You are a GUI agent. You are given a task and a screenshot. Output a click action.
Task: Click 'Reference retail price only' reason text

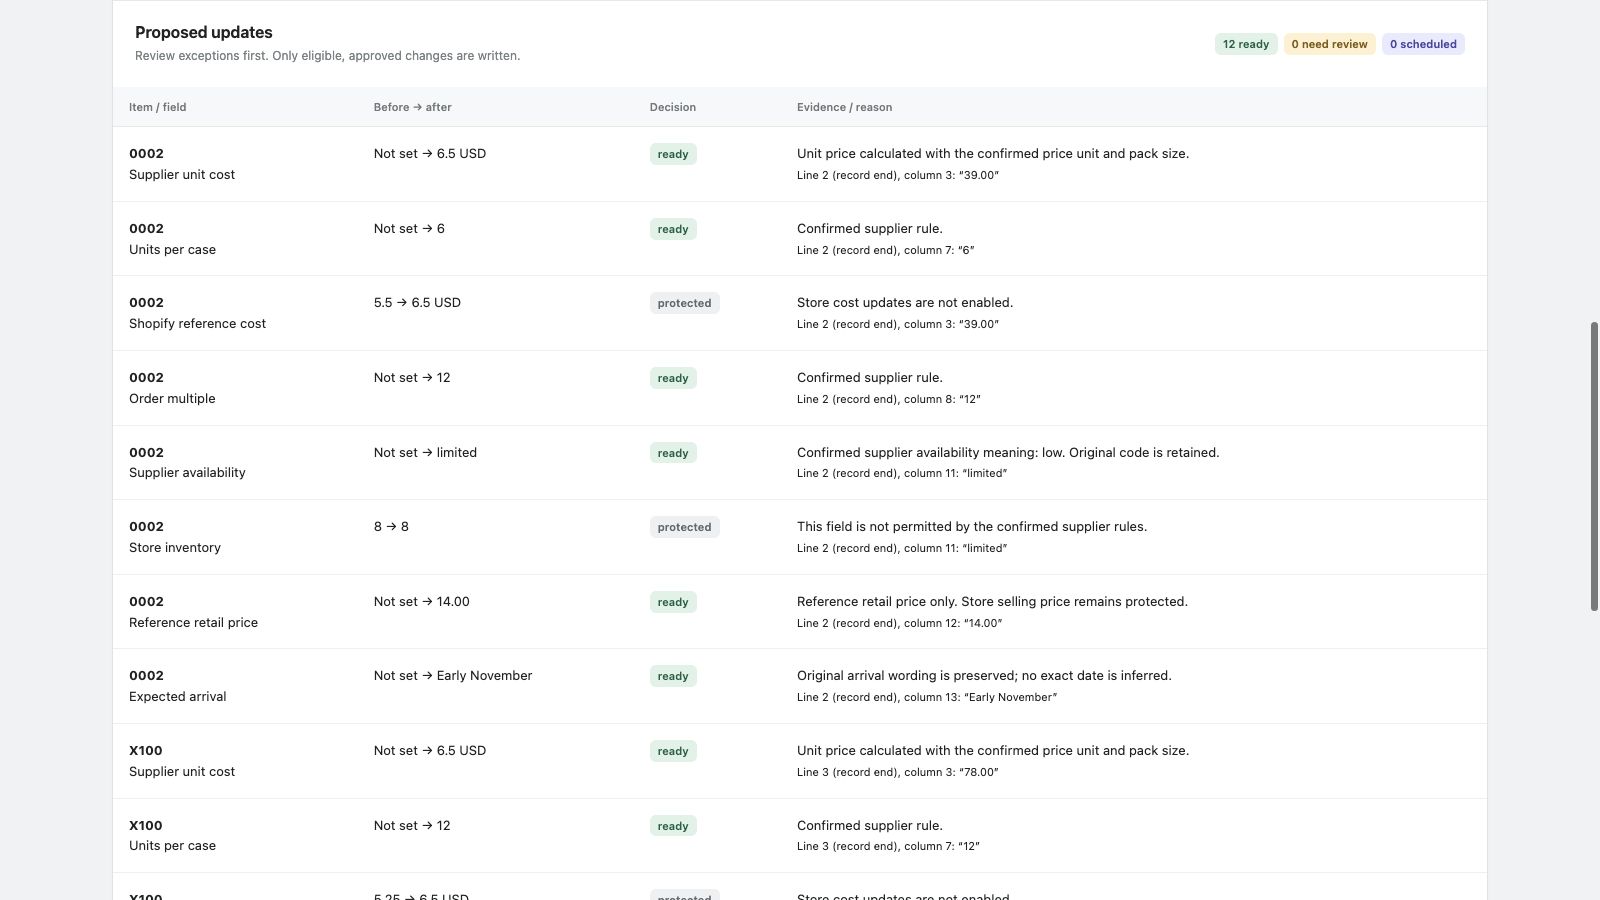[x=992, y=601]
